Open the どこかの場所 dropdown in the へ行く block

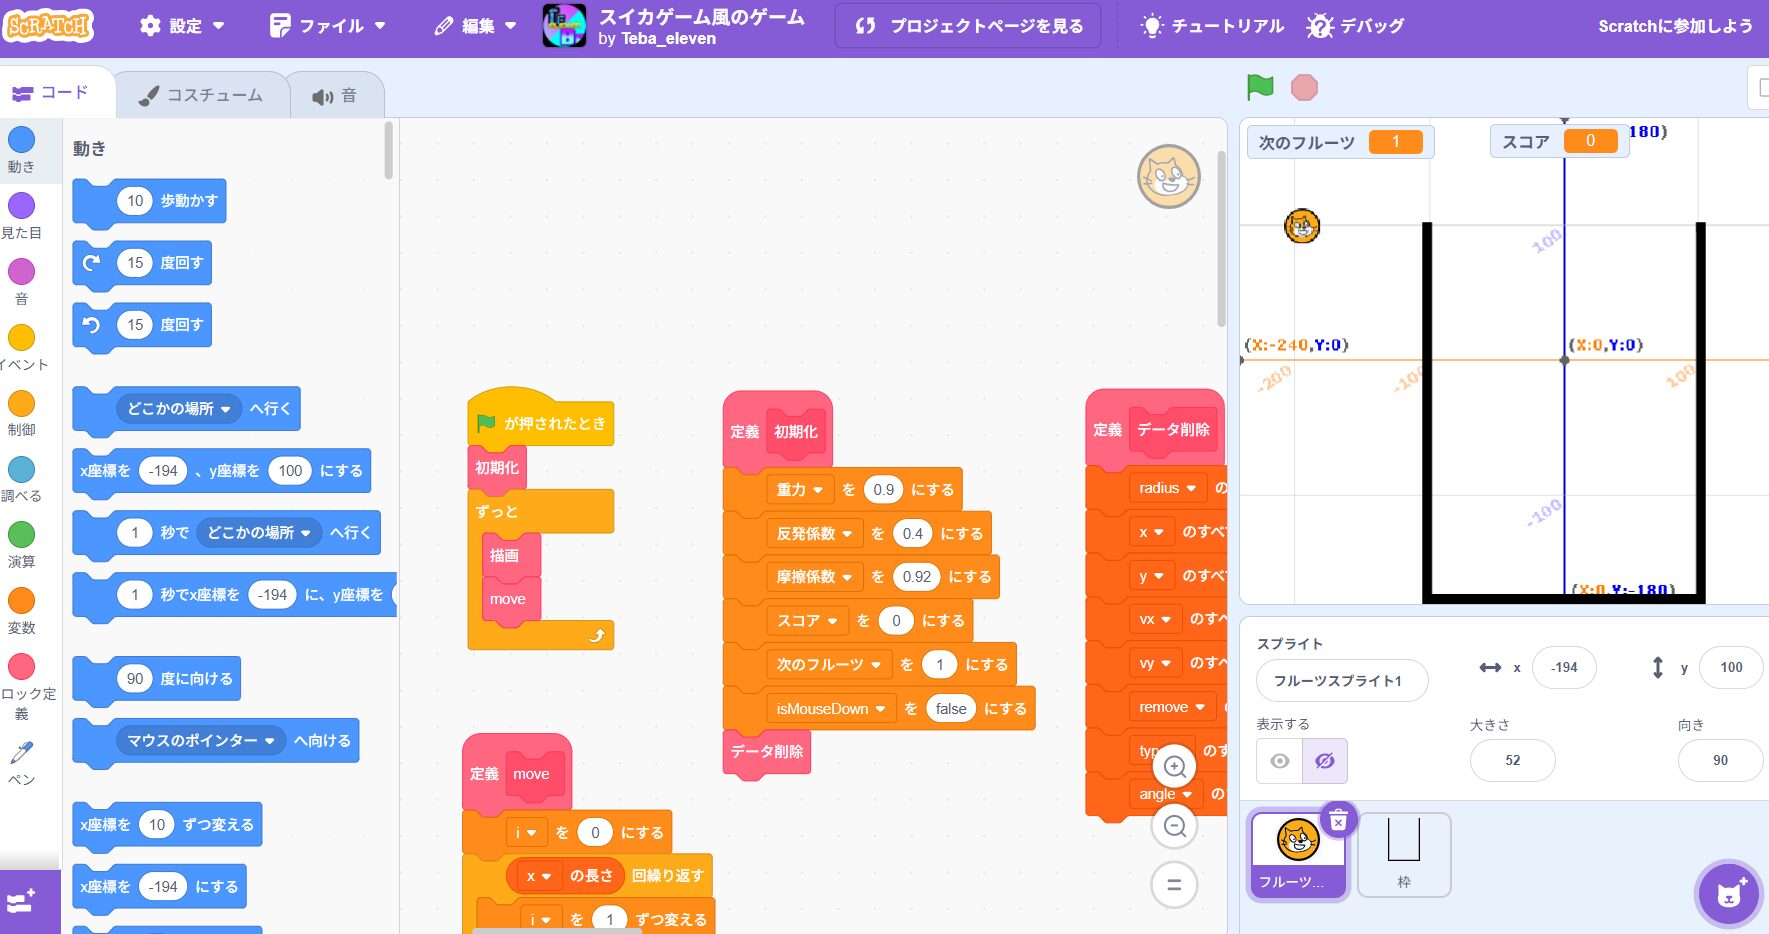(180, 409)
